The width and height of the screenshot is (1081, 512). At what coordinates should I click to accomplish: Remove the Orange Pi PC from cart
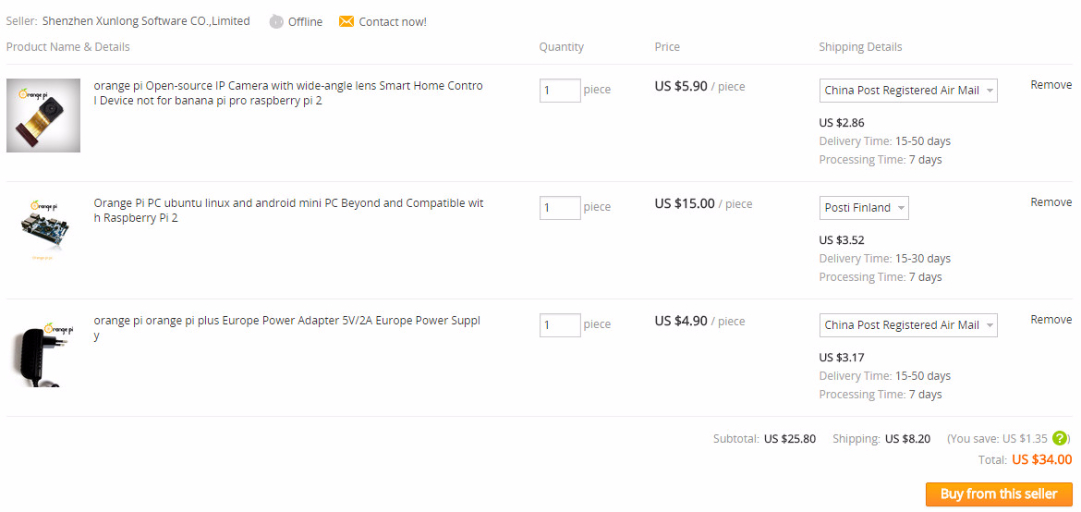point(1051,202)
